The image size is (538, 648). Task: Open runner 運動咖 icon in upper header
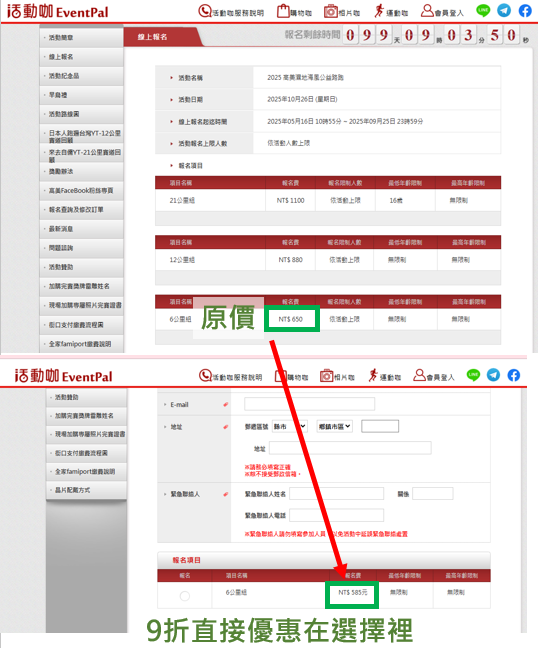coord(379,11)
